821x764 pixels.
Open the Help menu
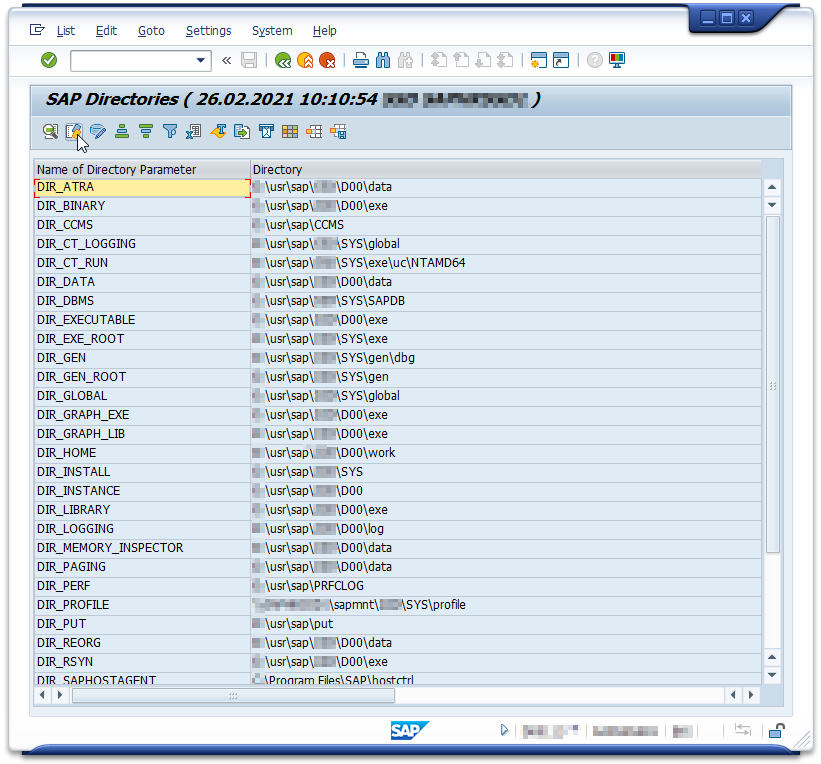[325, 31]
